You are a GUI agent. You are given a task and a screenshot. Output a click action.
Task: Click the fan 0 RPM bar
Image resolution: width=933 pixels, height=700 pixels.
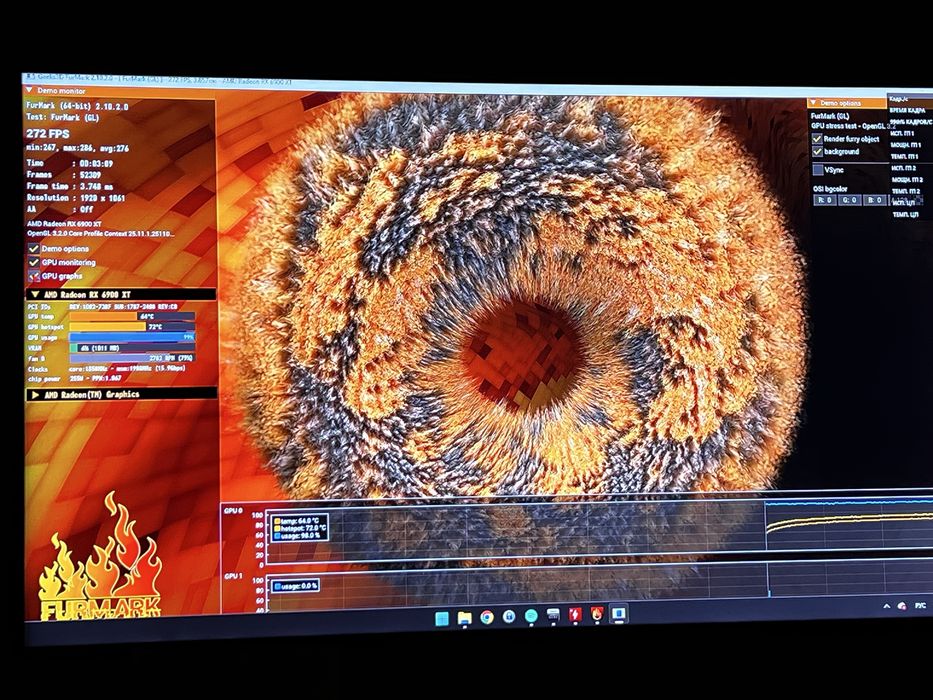132,358
